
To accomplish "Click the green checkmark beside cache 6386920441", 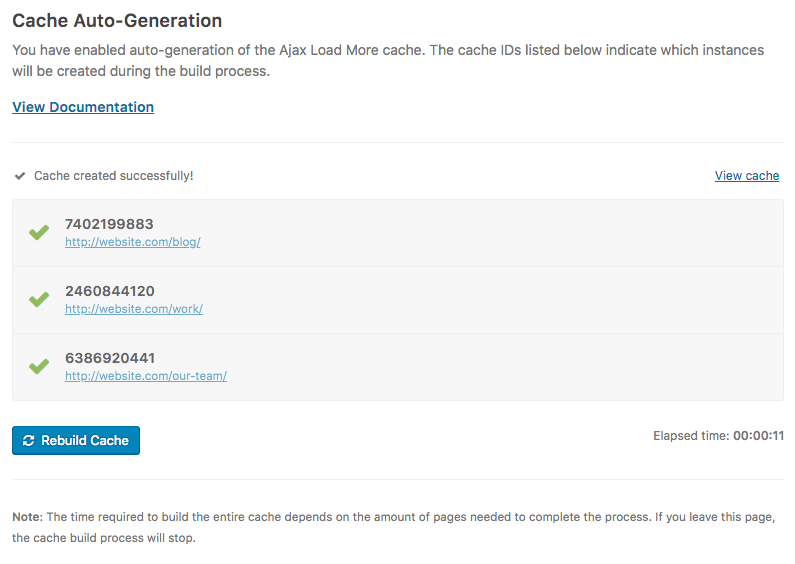I will 39,366.
